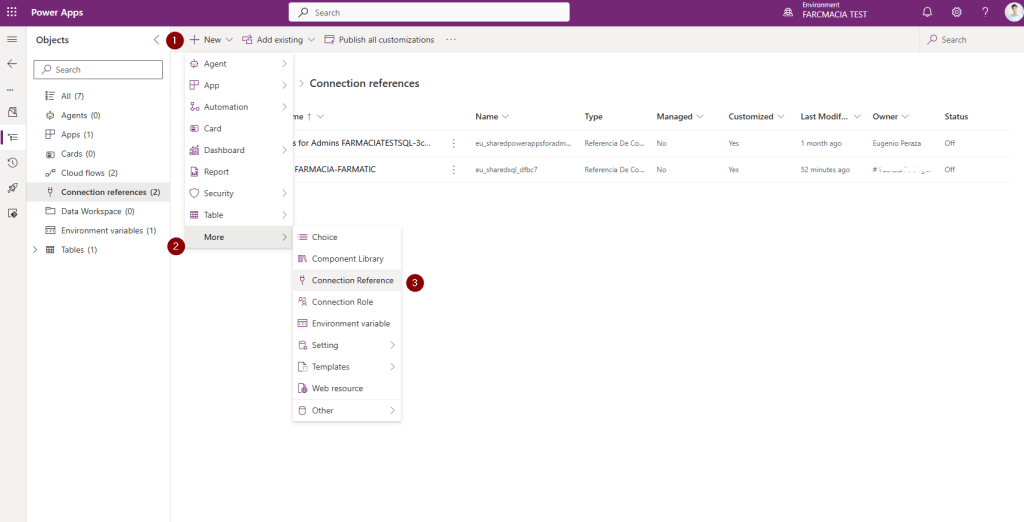1024x522 pixels.
Task: Choose Environment variable in More submenu
Action: coord(350,324)
